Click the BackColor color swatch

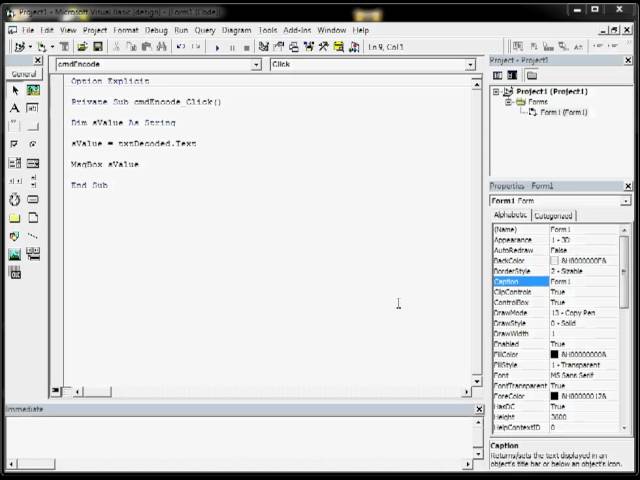(554, 260)
